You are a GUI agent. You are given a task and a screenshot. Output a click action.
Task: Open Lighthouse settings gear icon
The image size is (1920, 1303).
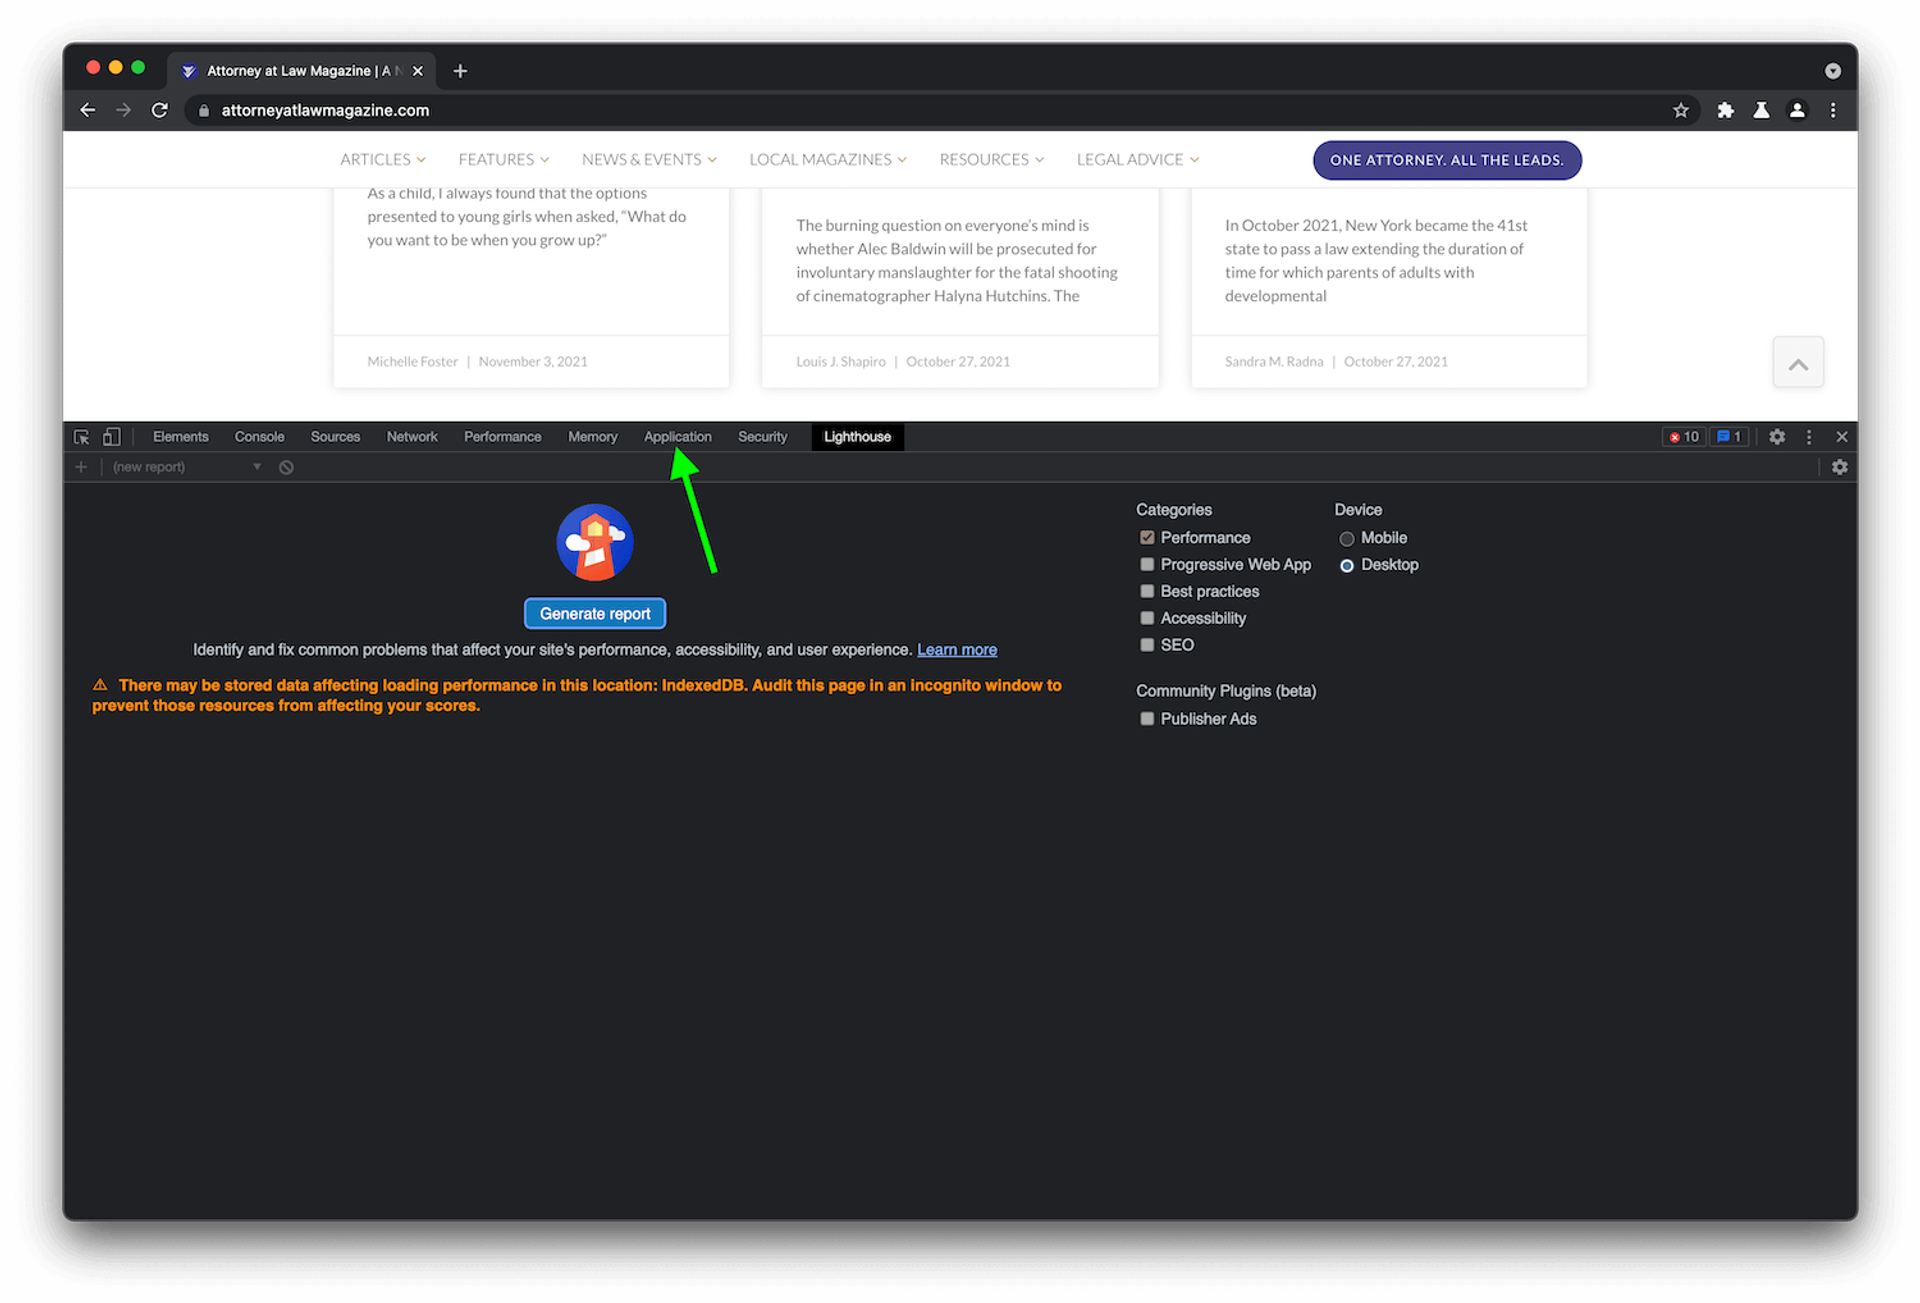click(1839, 467)
